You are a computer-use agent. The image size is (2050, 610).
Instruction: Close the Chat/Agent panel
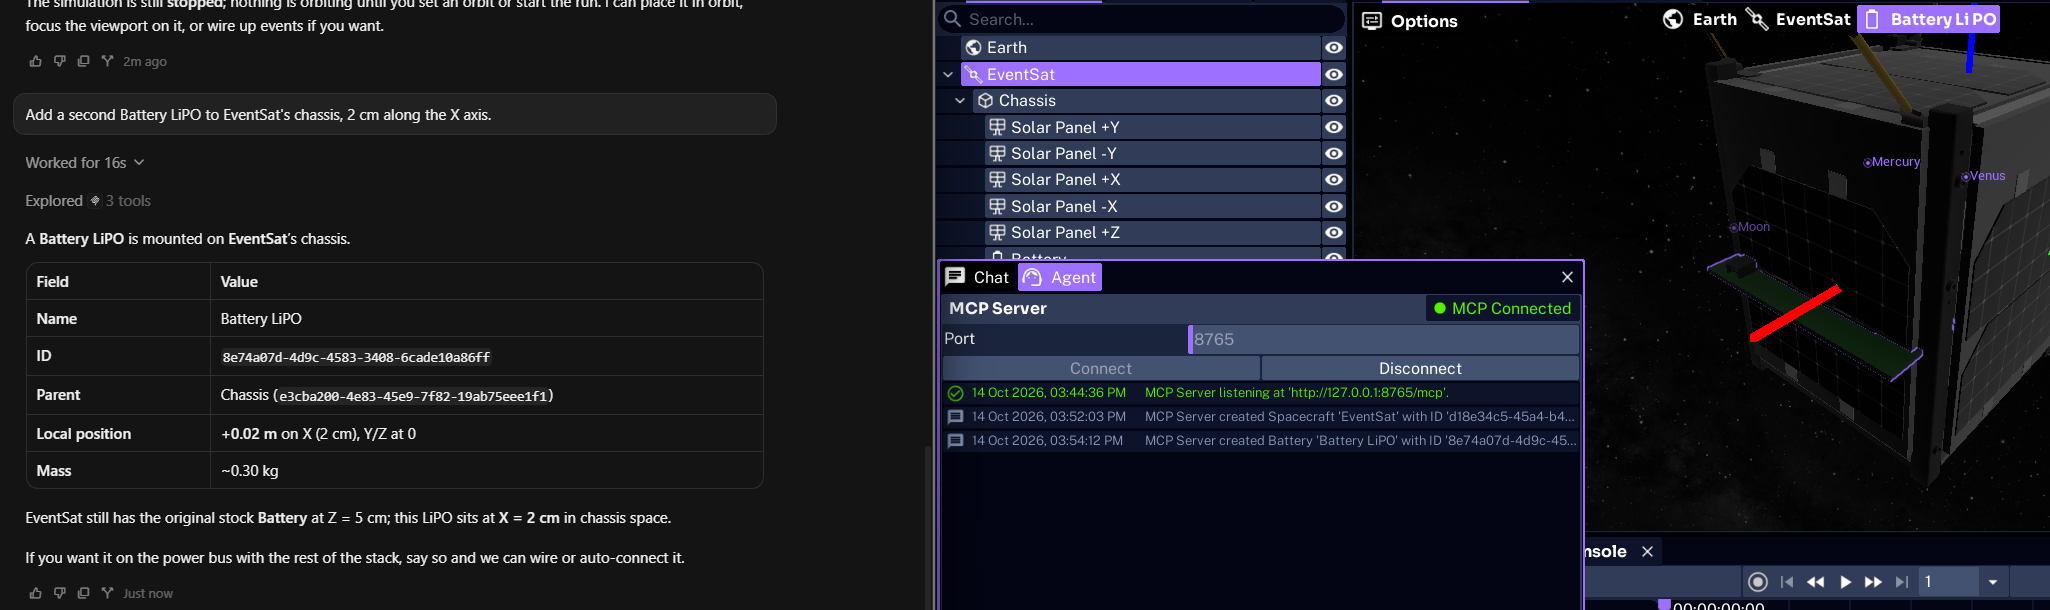(x=1567, y=277)
